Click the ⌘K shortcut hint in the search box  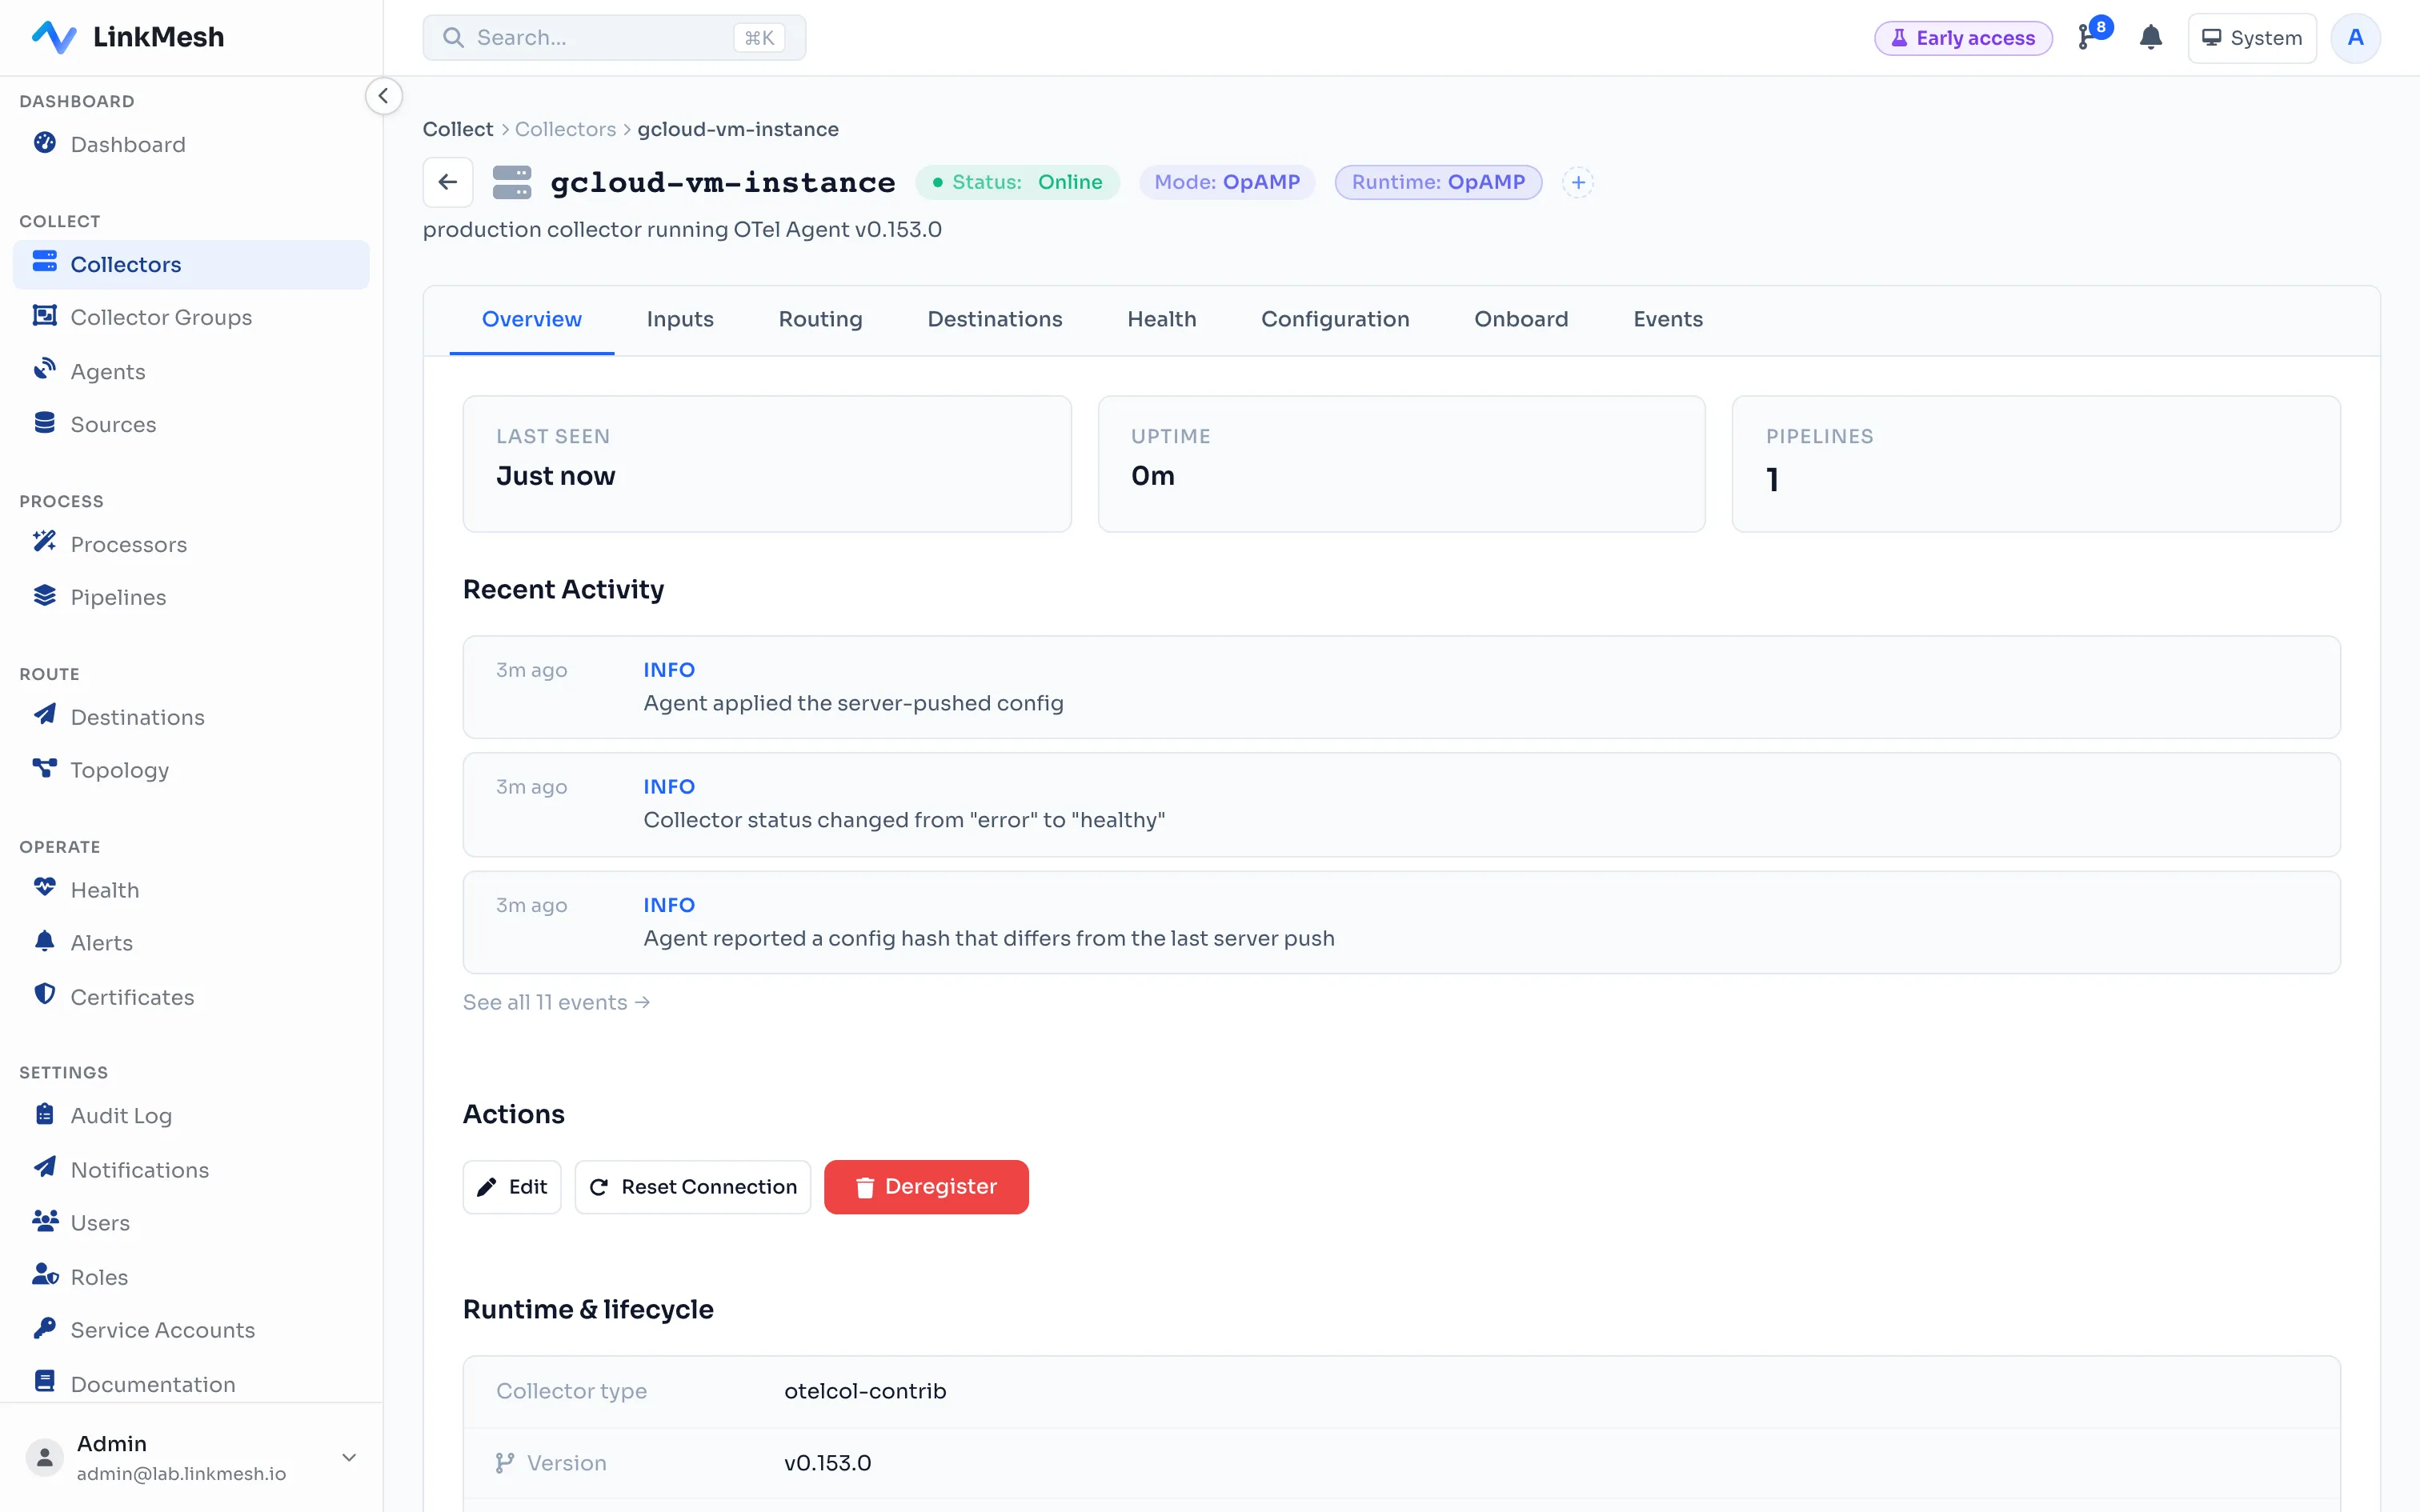[759, 38]
